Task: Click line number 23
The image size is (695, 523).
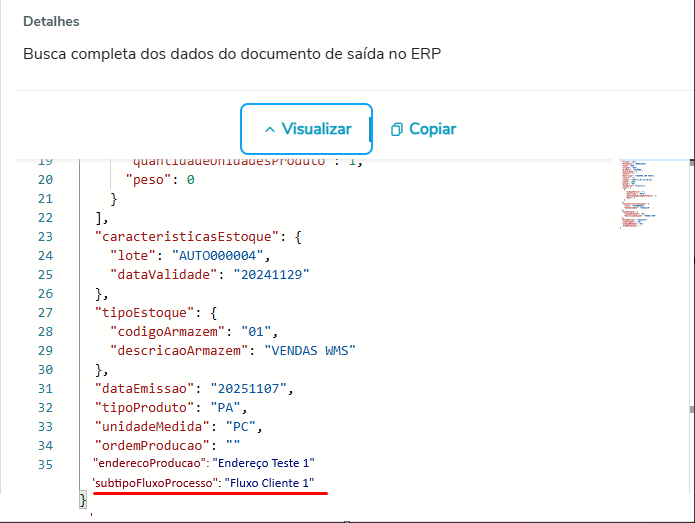Action: (x=45, y=237)
